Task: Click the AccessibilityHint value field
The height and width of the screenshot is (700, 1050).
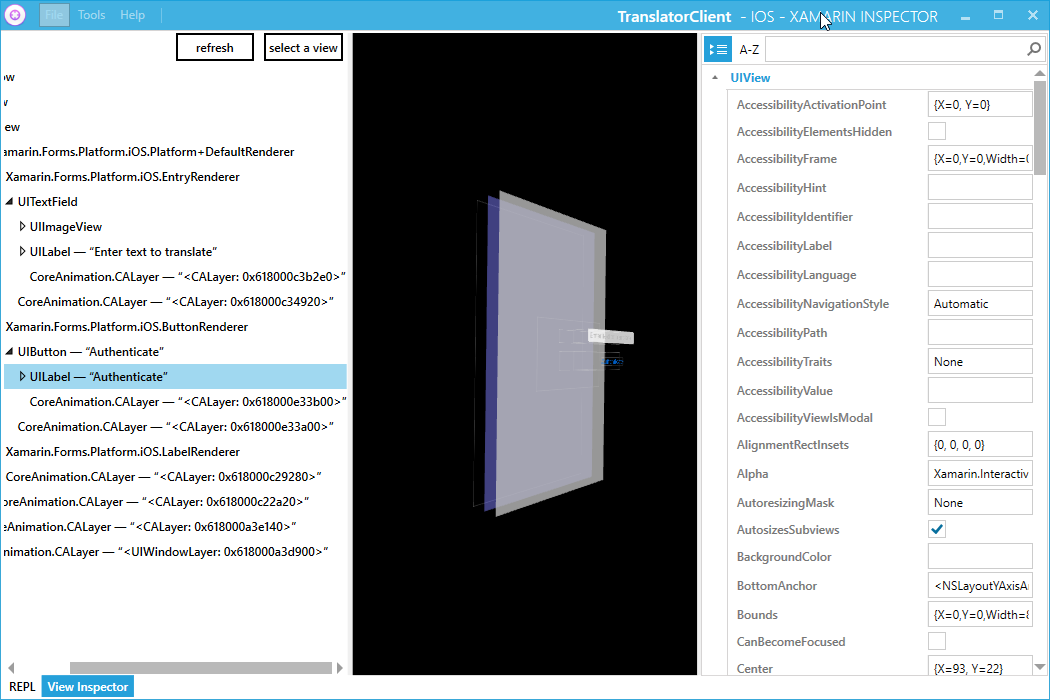Action: [x=980, y=188]
